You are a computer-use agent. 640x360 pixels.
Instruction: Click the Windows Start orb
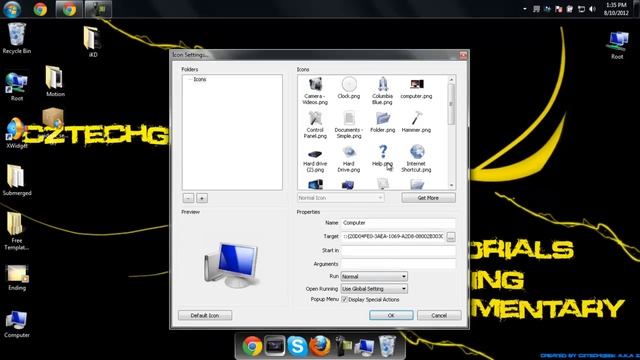point(12,9)
